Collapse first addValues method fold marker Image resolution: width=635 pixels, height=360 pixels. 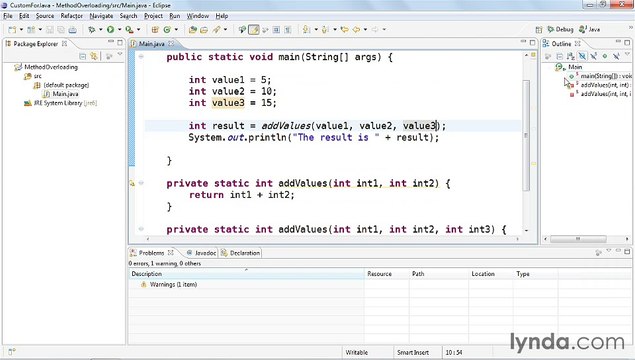141,183
